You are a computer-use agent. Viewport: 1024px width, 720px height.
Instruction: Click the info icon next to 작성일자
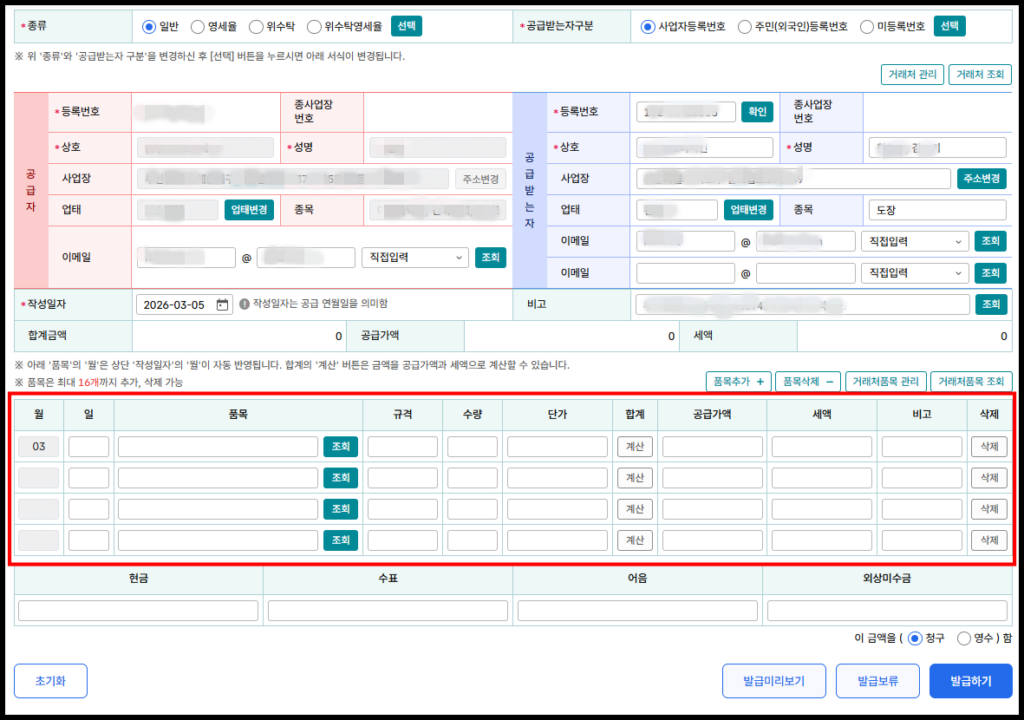[246, 303]
